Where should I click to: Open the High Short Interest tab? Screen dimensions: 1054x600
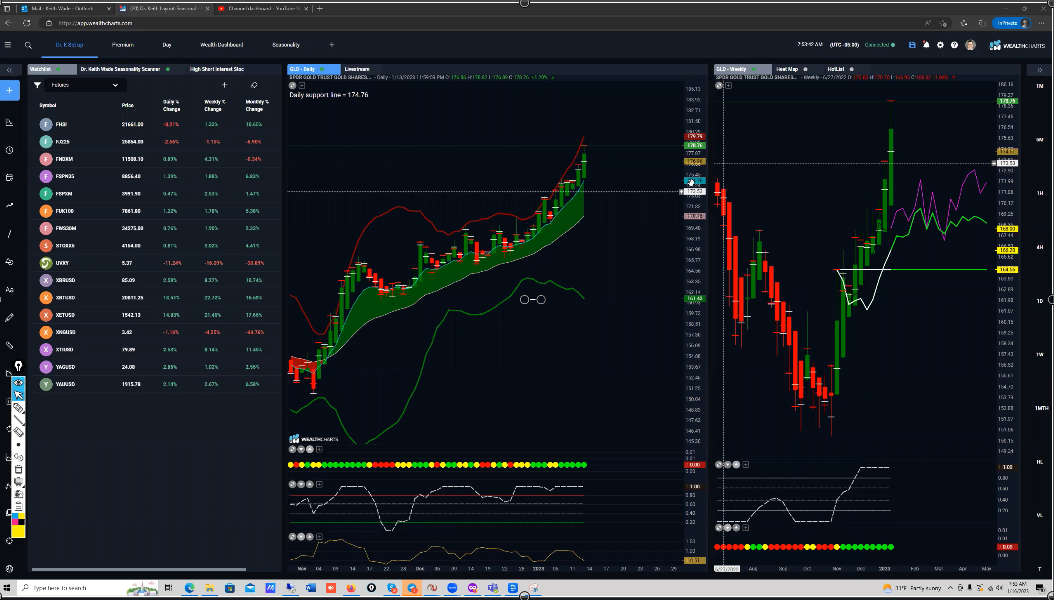coord(216,69)
